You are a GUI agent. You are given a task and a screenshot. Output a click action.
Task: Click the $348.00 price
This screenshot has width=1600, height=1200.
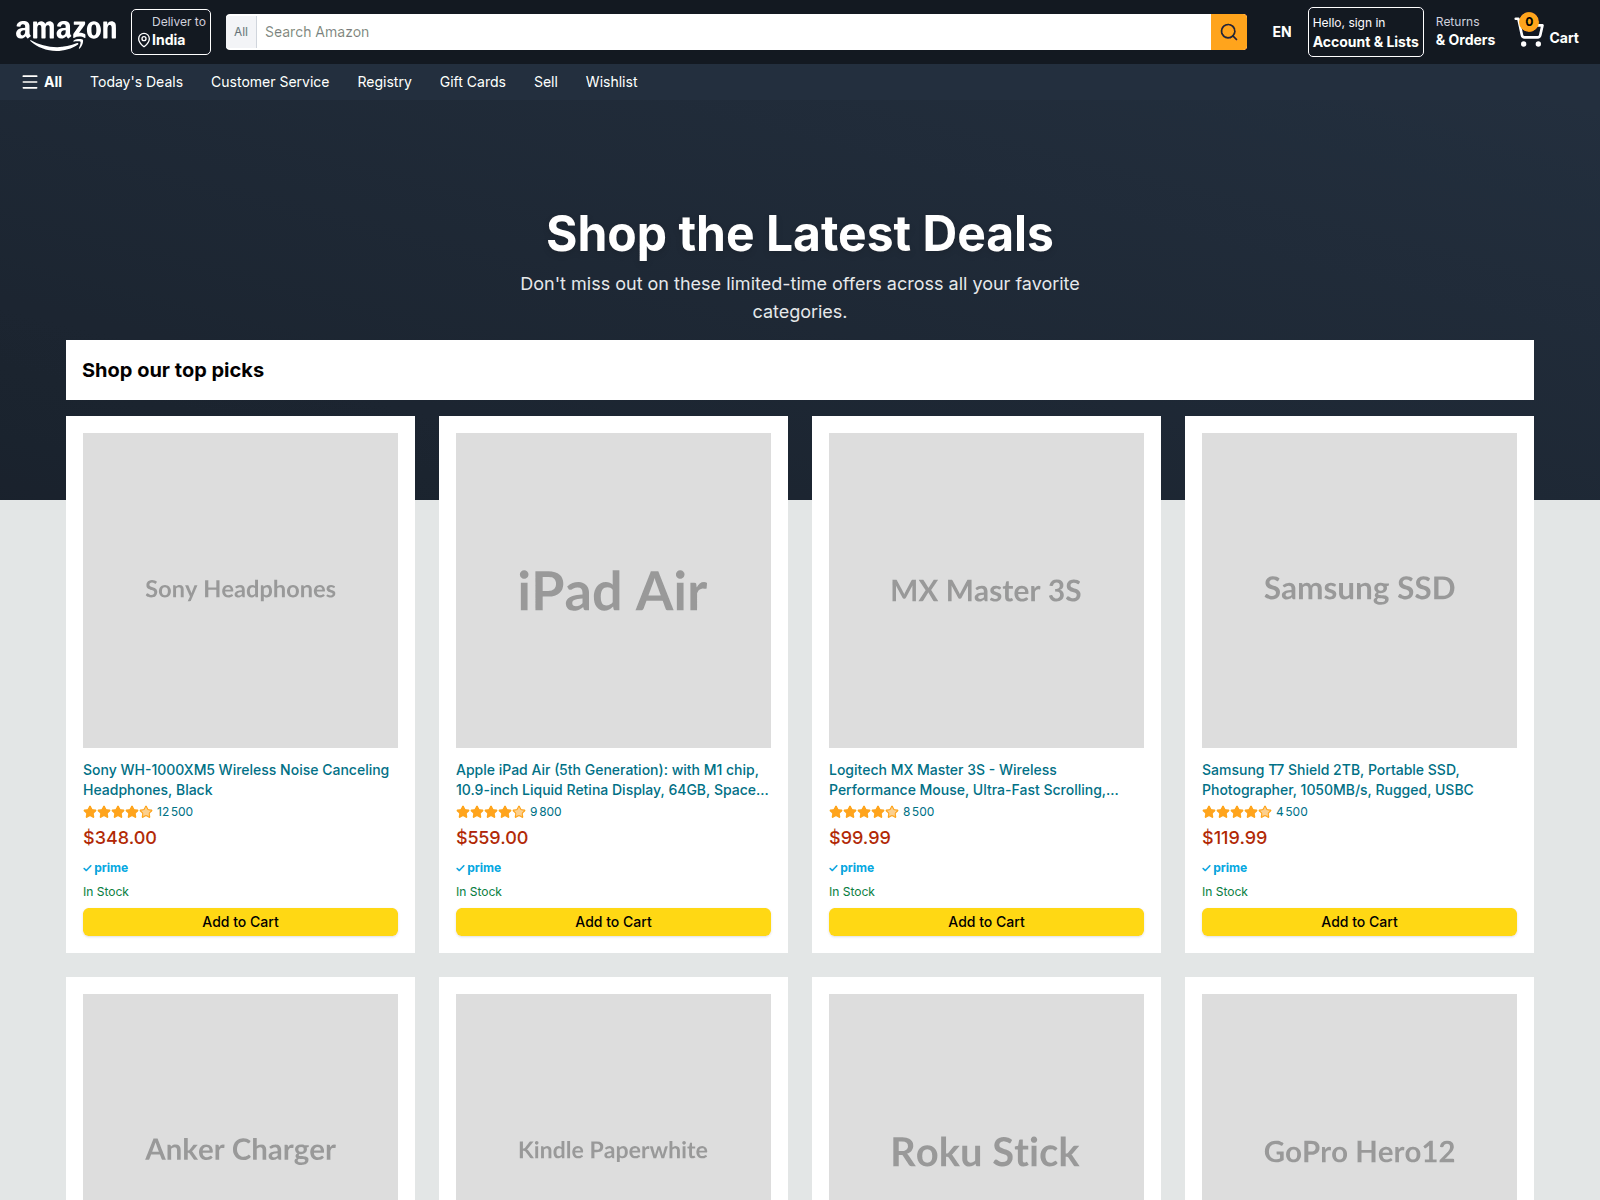[x=120, y=838]
